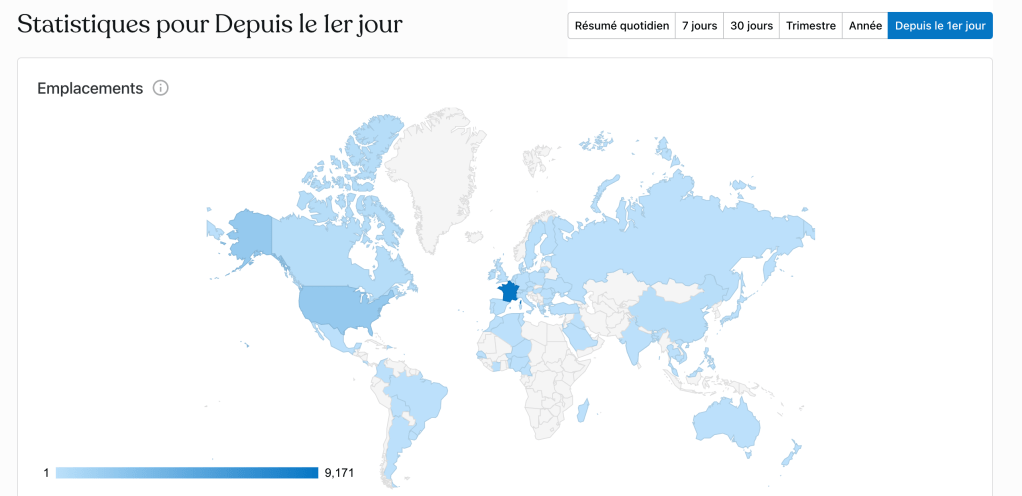Select the 30 jours period tab
The width and height of the screenshot is (1022, 496).
coord(751,26)
